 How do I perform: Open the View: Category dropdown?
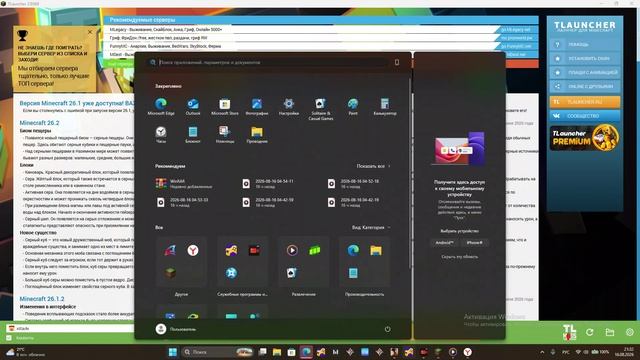click(371, 227)
